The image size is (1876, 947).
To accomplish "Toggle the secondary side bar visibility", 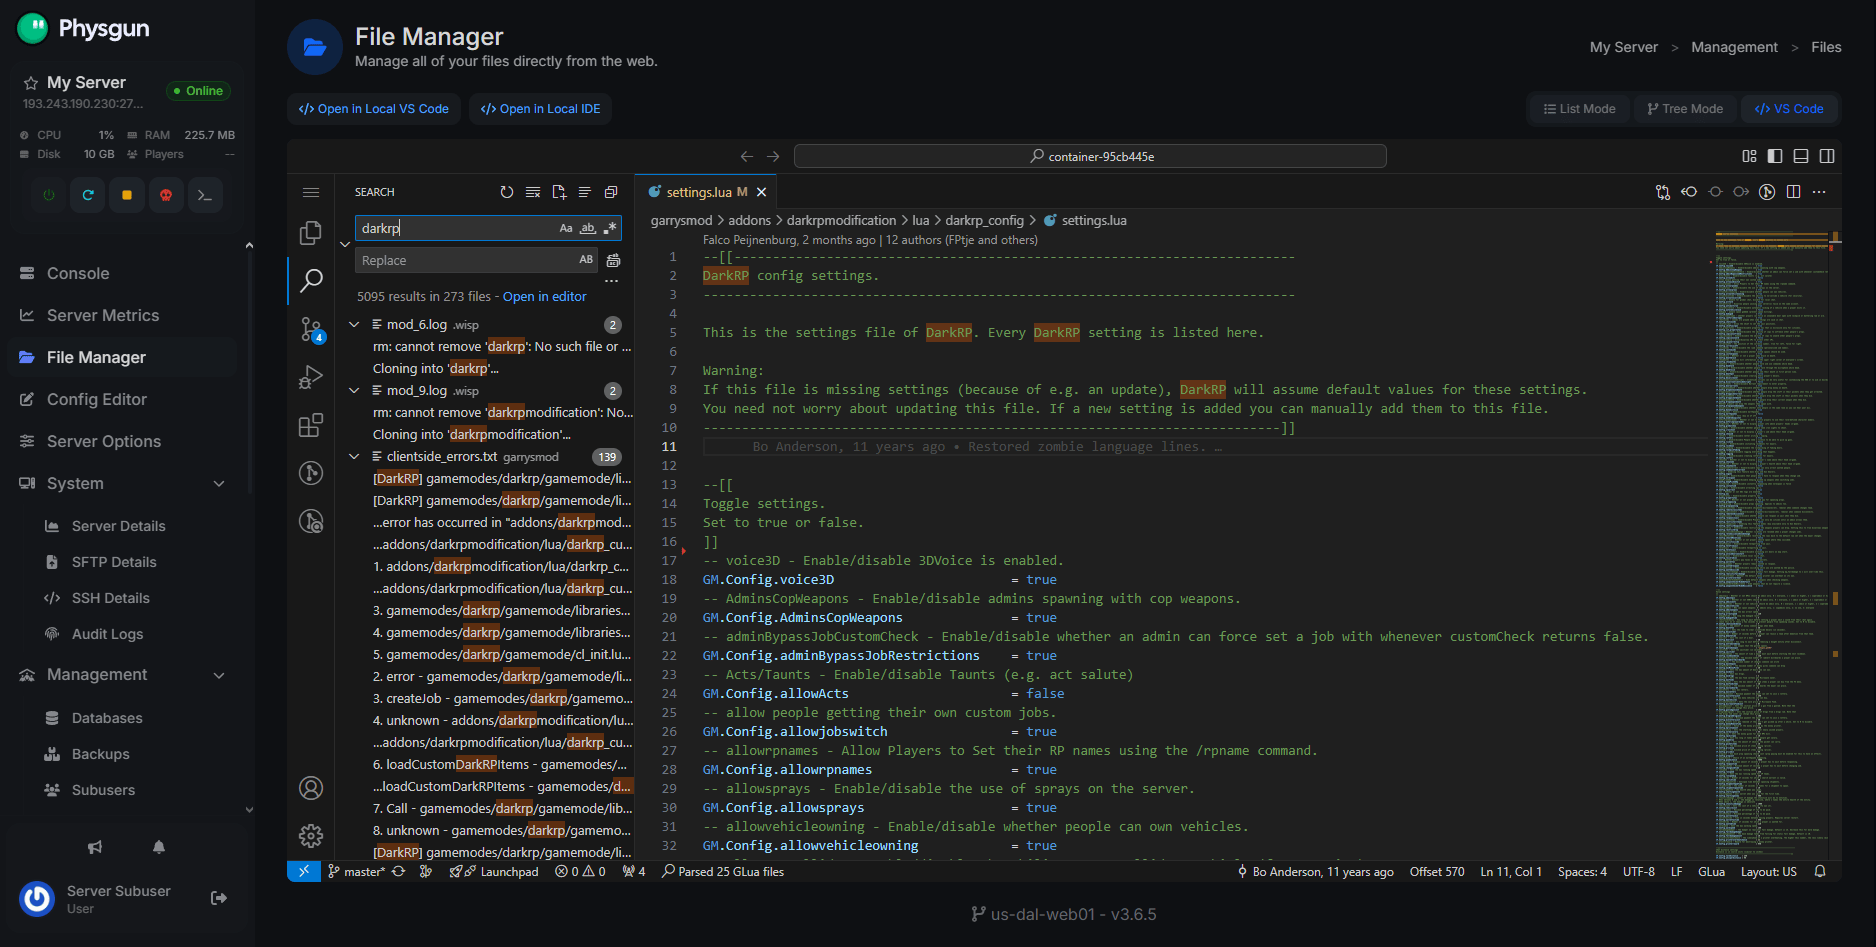I will [x=1827, y=156].
